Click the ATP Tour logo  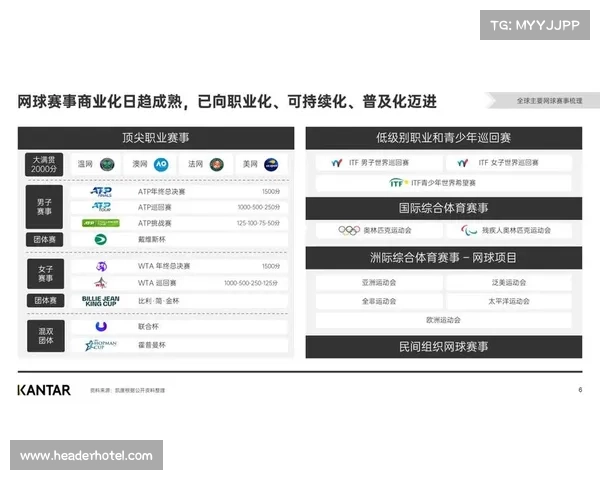click(x=101, y=207)
